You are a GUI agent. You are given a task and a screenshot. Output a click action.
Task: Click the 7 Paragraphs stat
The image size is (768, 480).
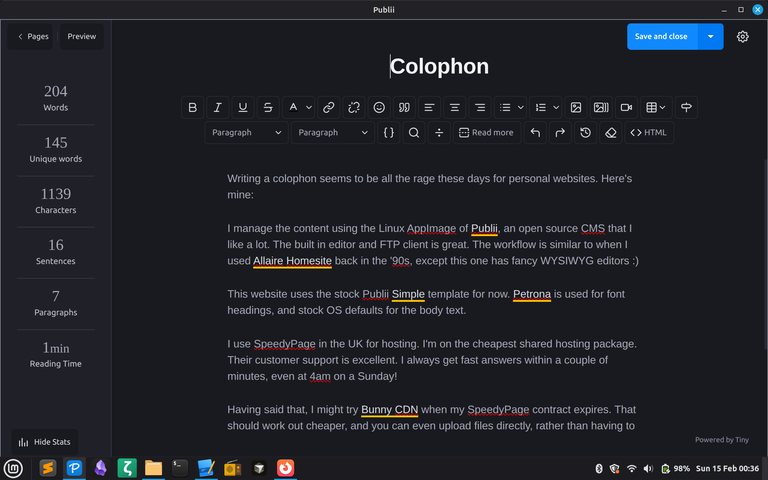pos(56,303)
